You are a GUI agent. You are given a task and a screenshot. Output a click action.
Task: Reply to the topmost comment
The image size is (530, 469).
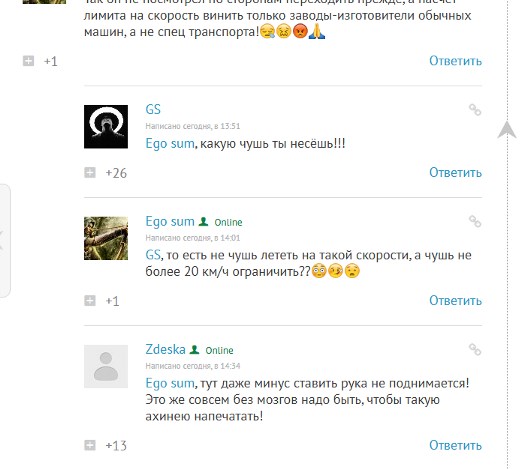(455, 61)
